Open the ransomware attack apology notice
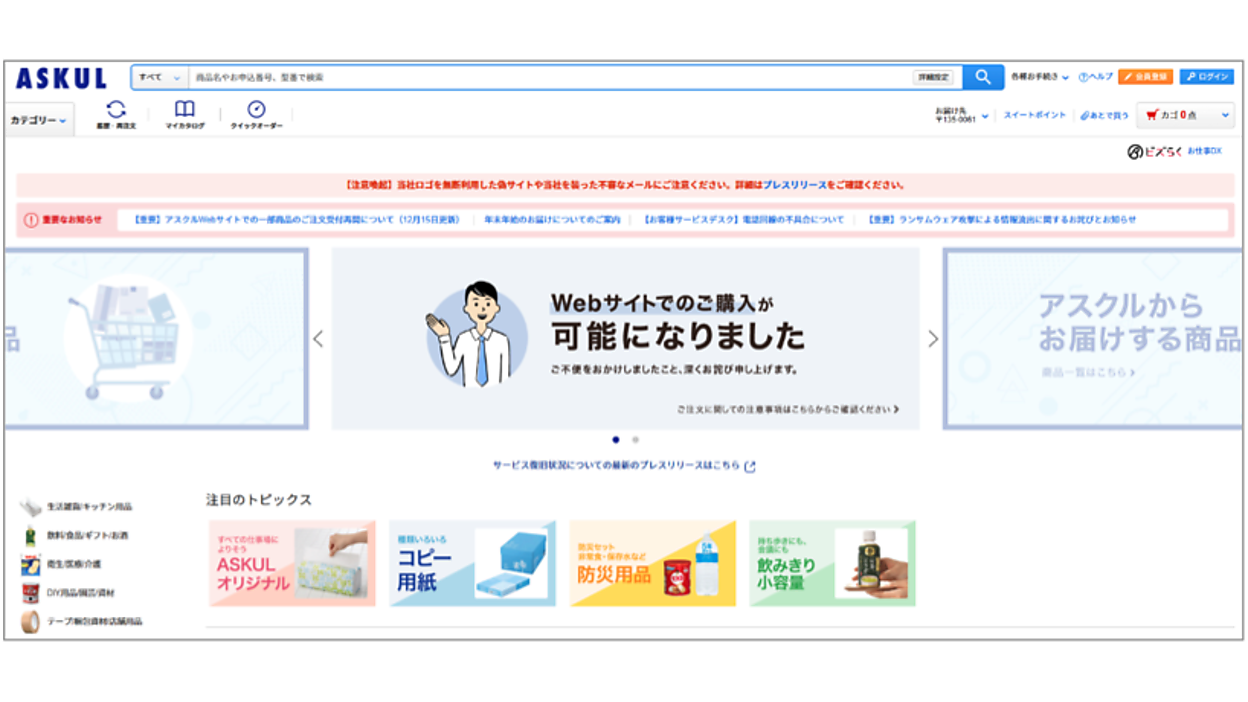This screenshot has width=1248, height=702. pyautogui.click(x=1002, y=220)
